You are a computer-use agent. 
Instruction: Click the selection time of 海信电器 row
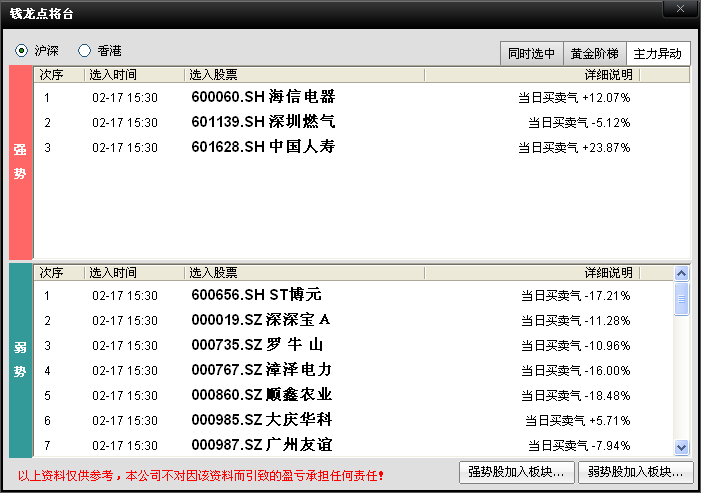click(125, 97)
